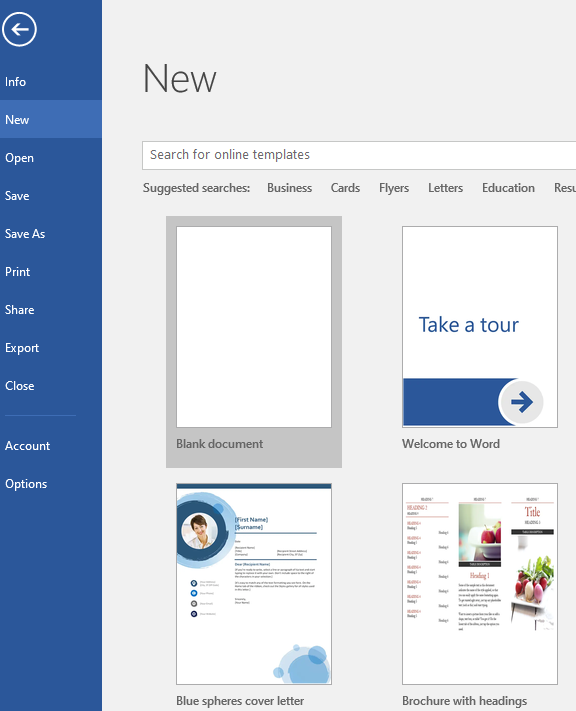Click the Search for online templates field

pos(359,155)
